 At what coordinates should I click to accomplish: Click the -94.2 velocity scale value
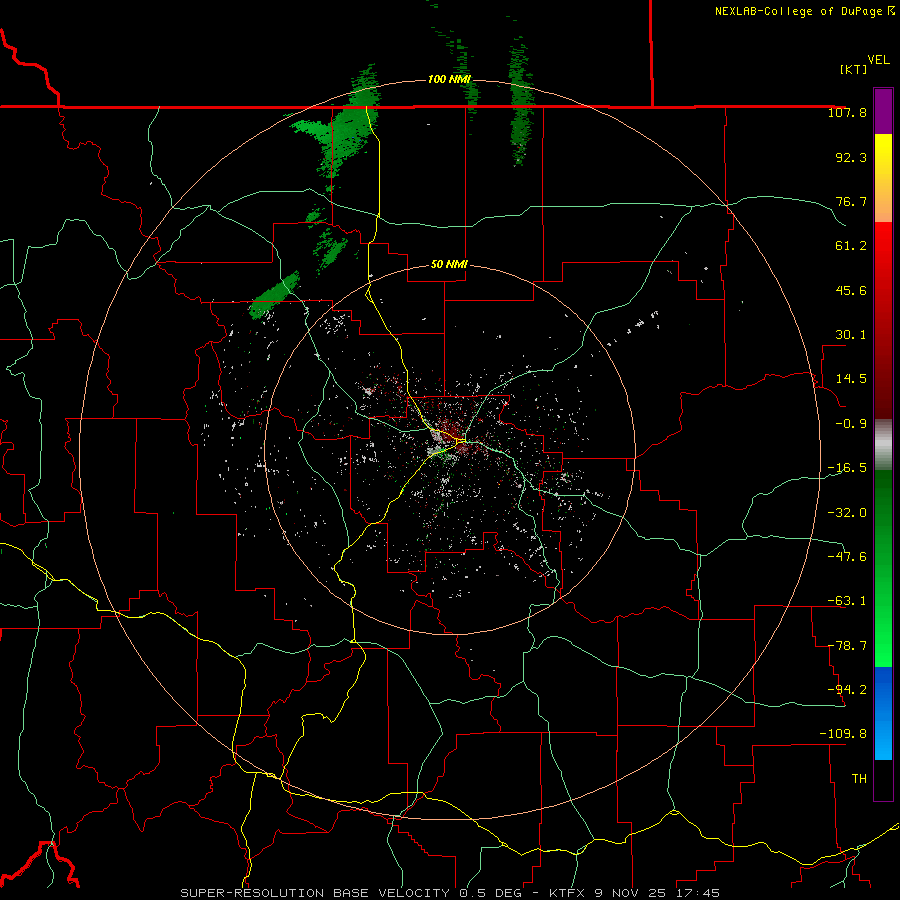[x=847, y=689]
